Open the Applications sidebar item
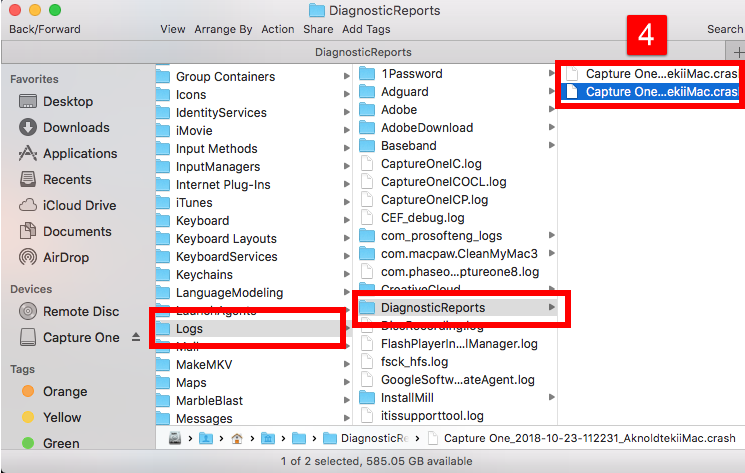The height and width of the screenshot is (473, 745). tap(27, 153)
